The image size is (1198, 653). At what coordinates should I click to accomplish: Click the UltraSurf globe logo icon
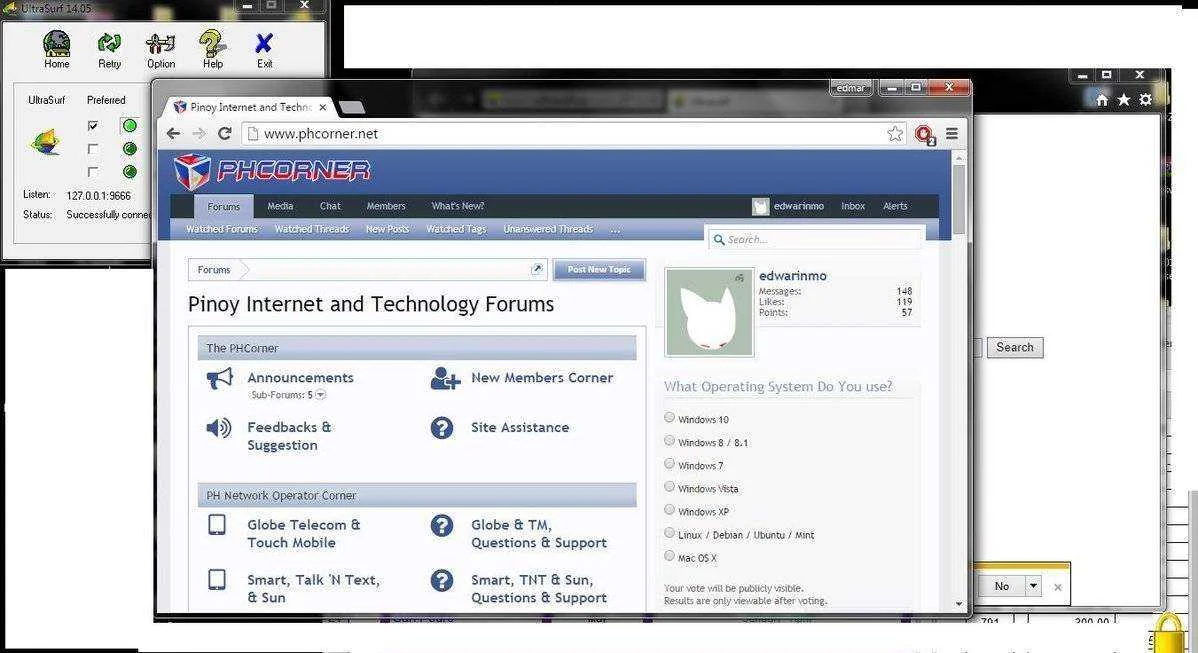[x=45, y=142]
